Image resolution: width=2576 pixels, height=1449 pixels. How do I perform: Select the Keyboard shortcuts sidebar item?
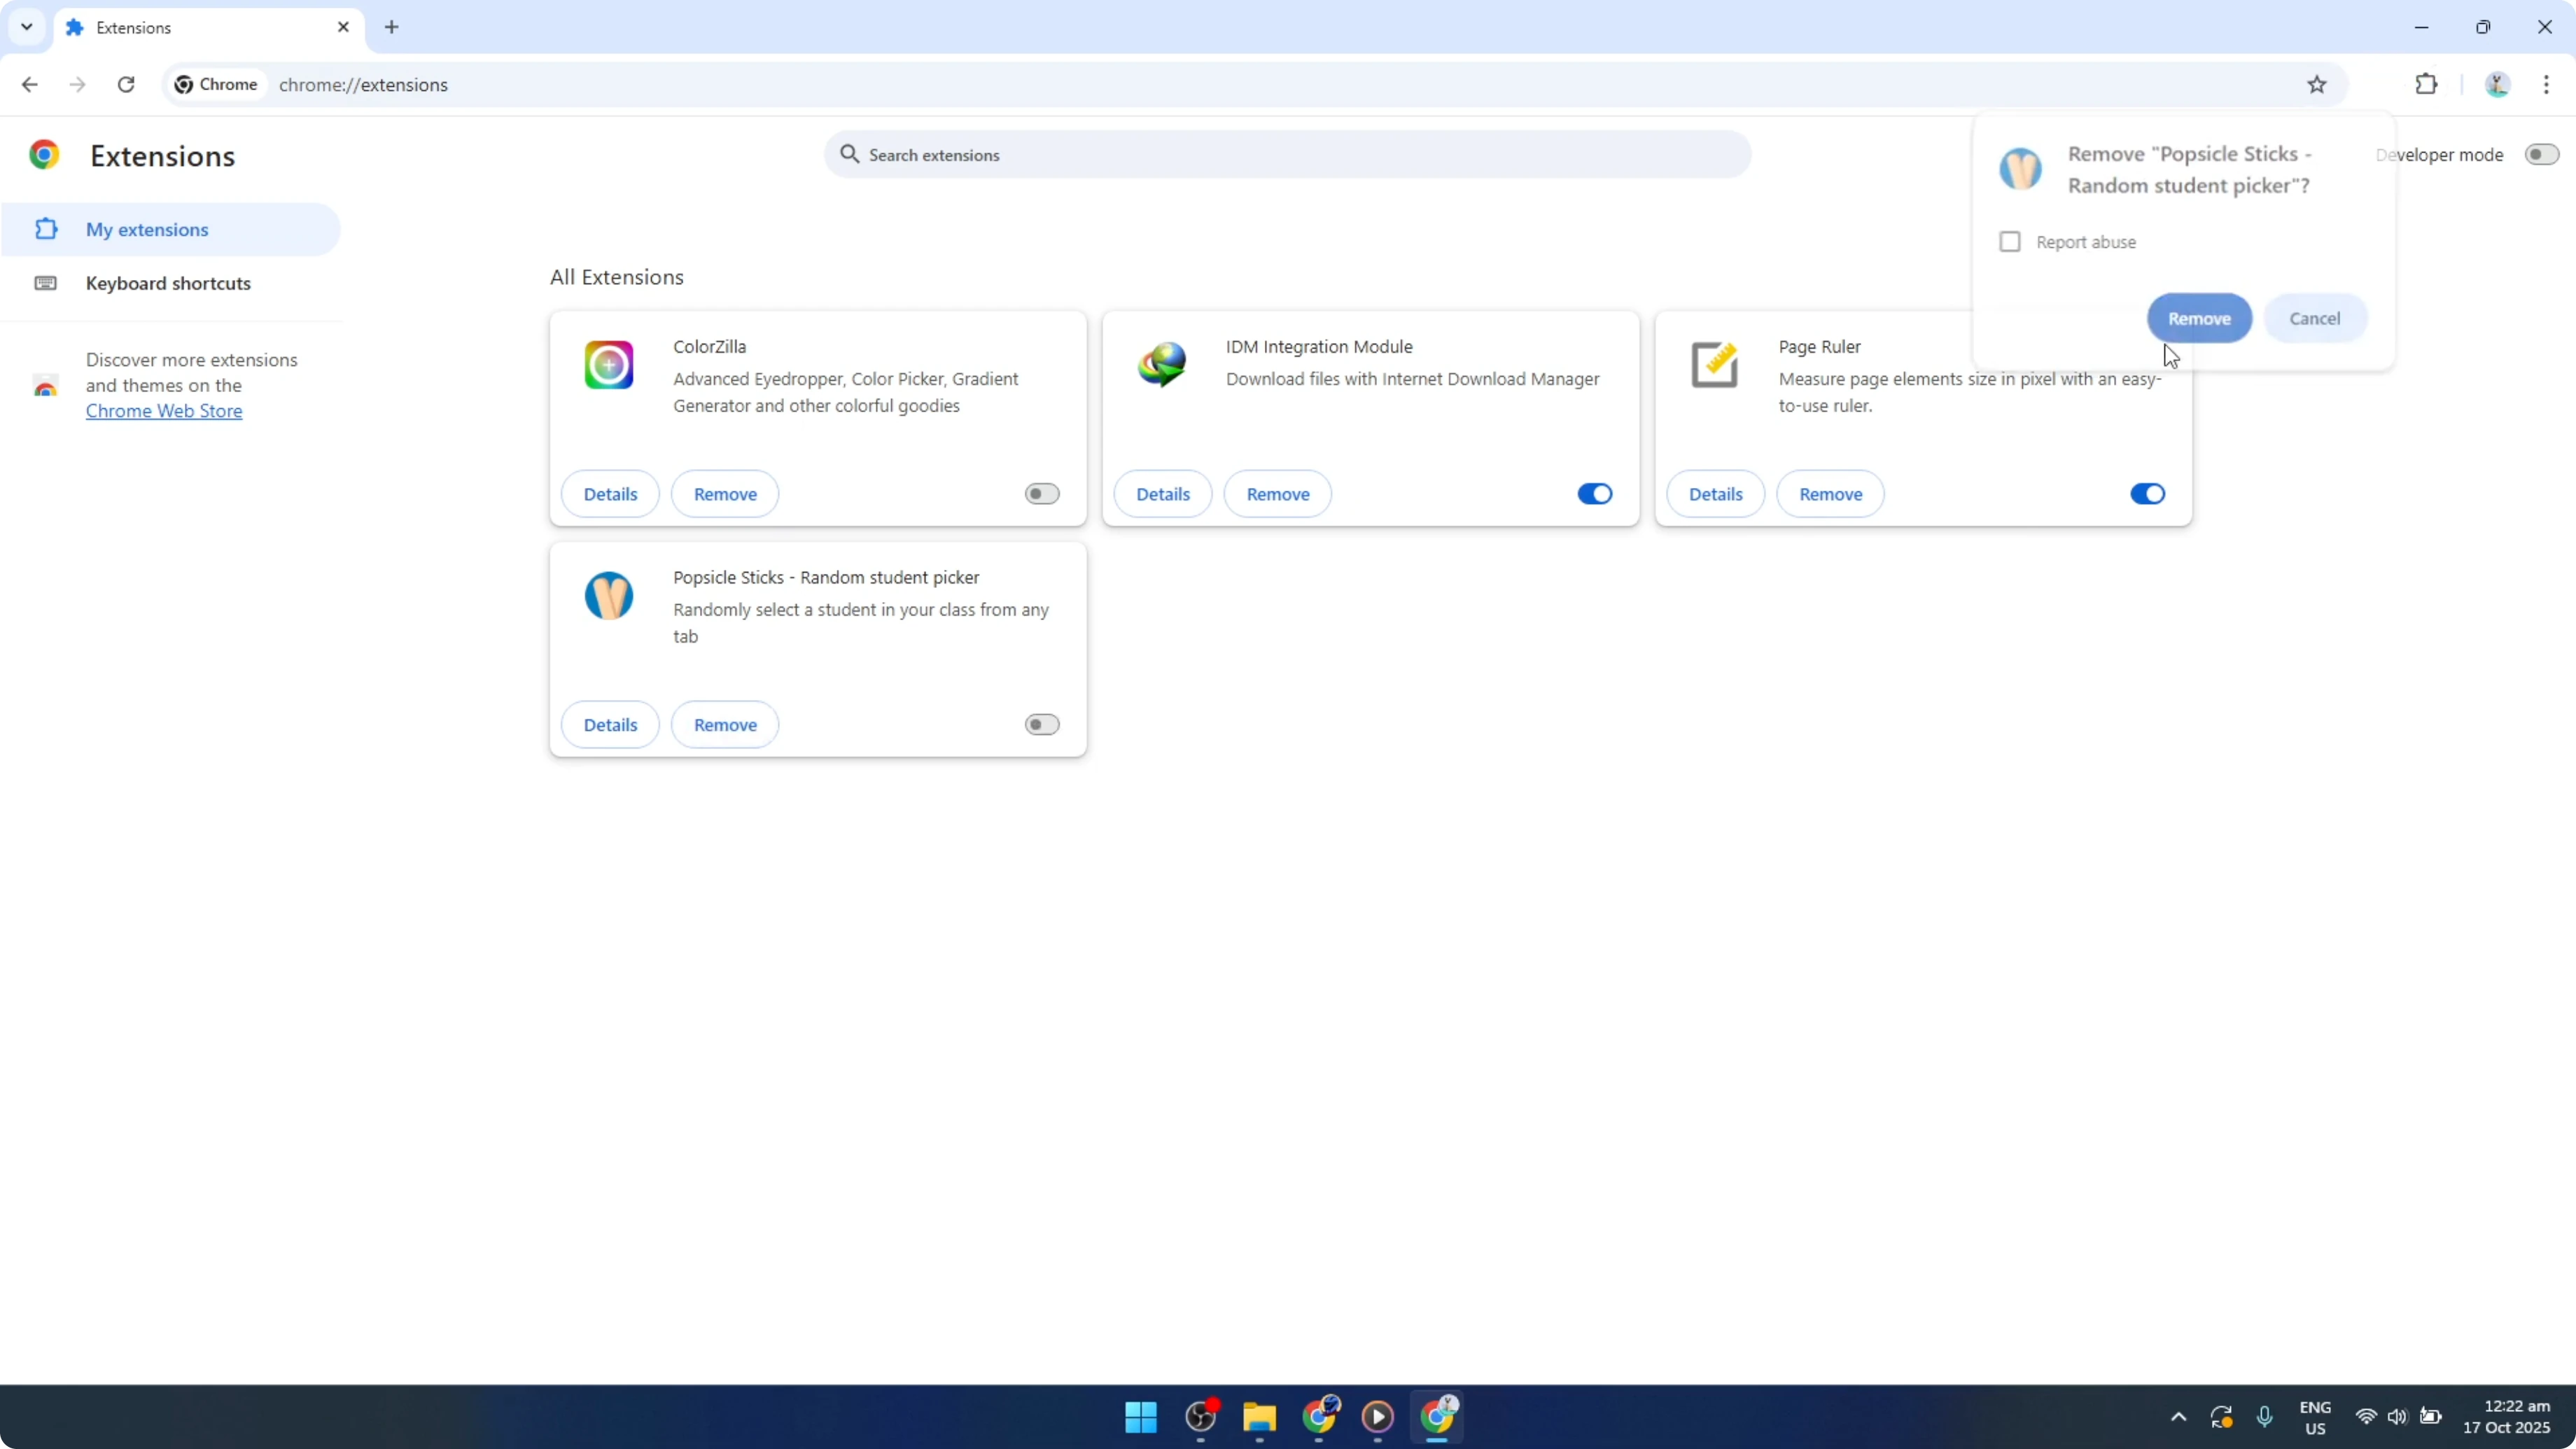(x=167, y=283)
